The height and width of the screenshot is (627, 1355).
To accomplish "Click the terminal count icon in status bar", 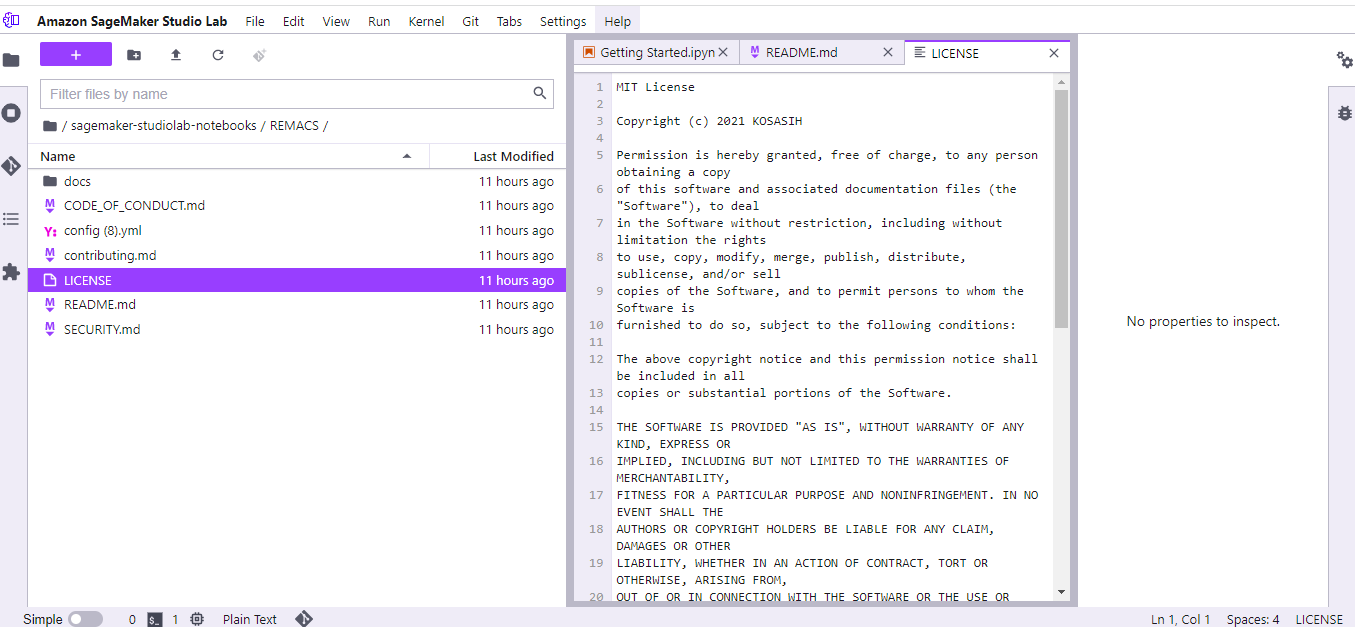I will (155, 619).
